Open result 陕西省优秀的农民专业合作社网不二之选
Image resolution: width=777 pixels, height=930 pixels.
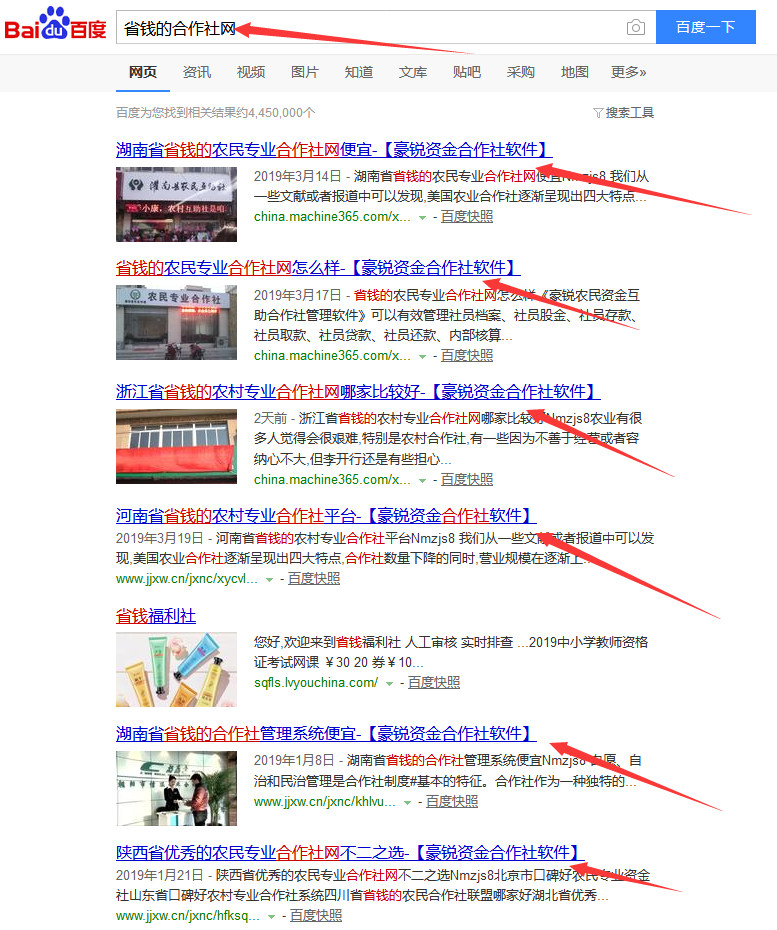click(350, 853)
